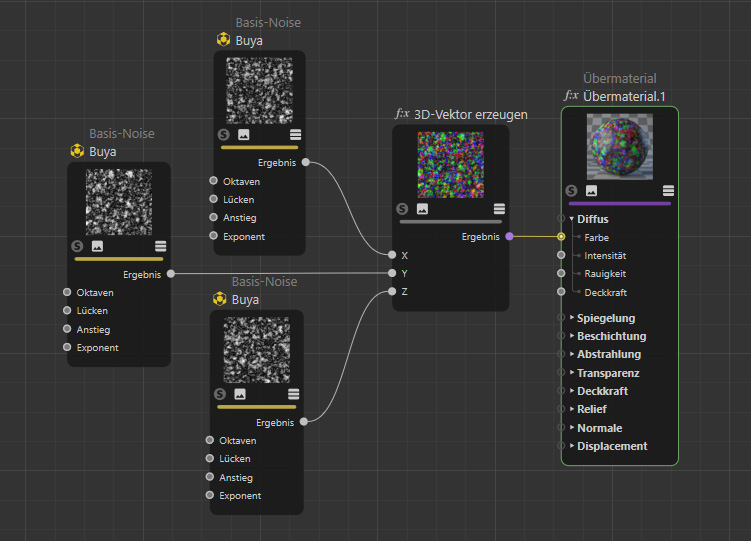Viewport: 751px width, 541px height.
Task: Click preview image icon on Übermaterial node
Action: pyautogui.click(x=592, y=190)
